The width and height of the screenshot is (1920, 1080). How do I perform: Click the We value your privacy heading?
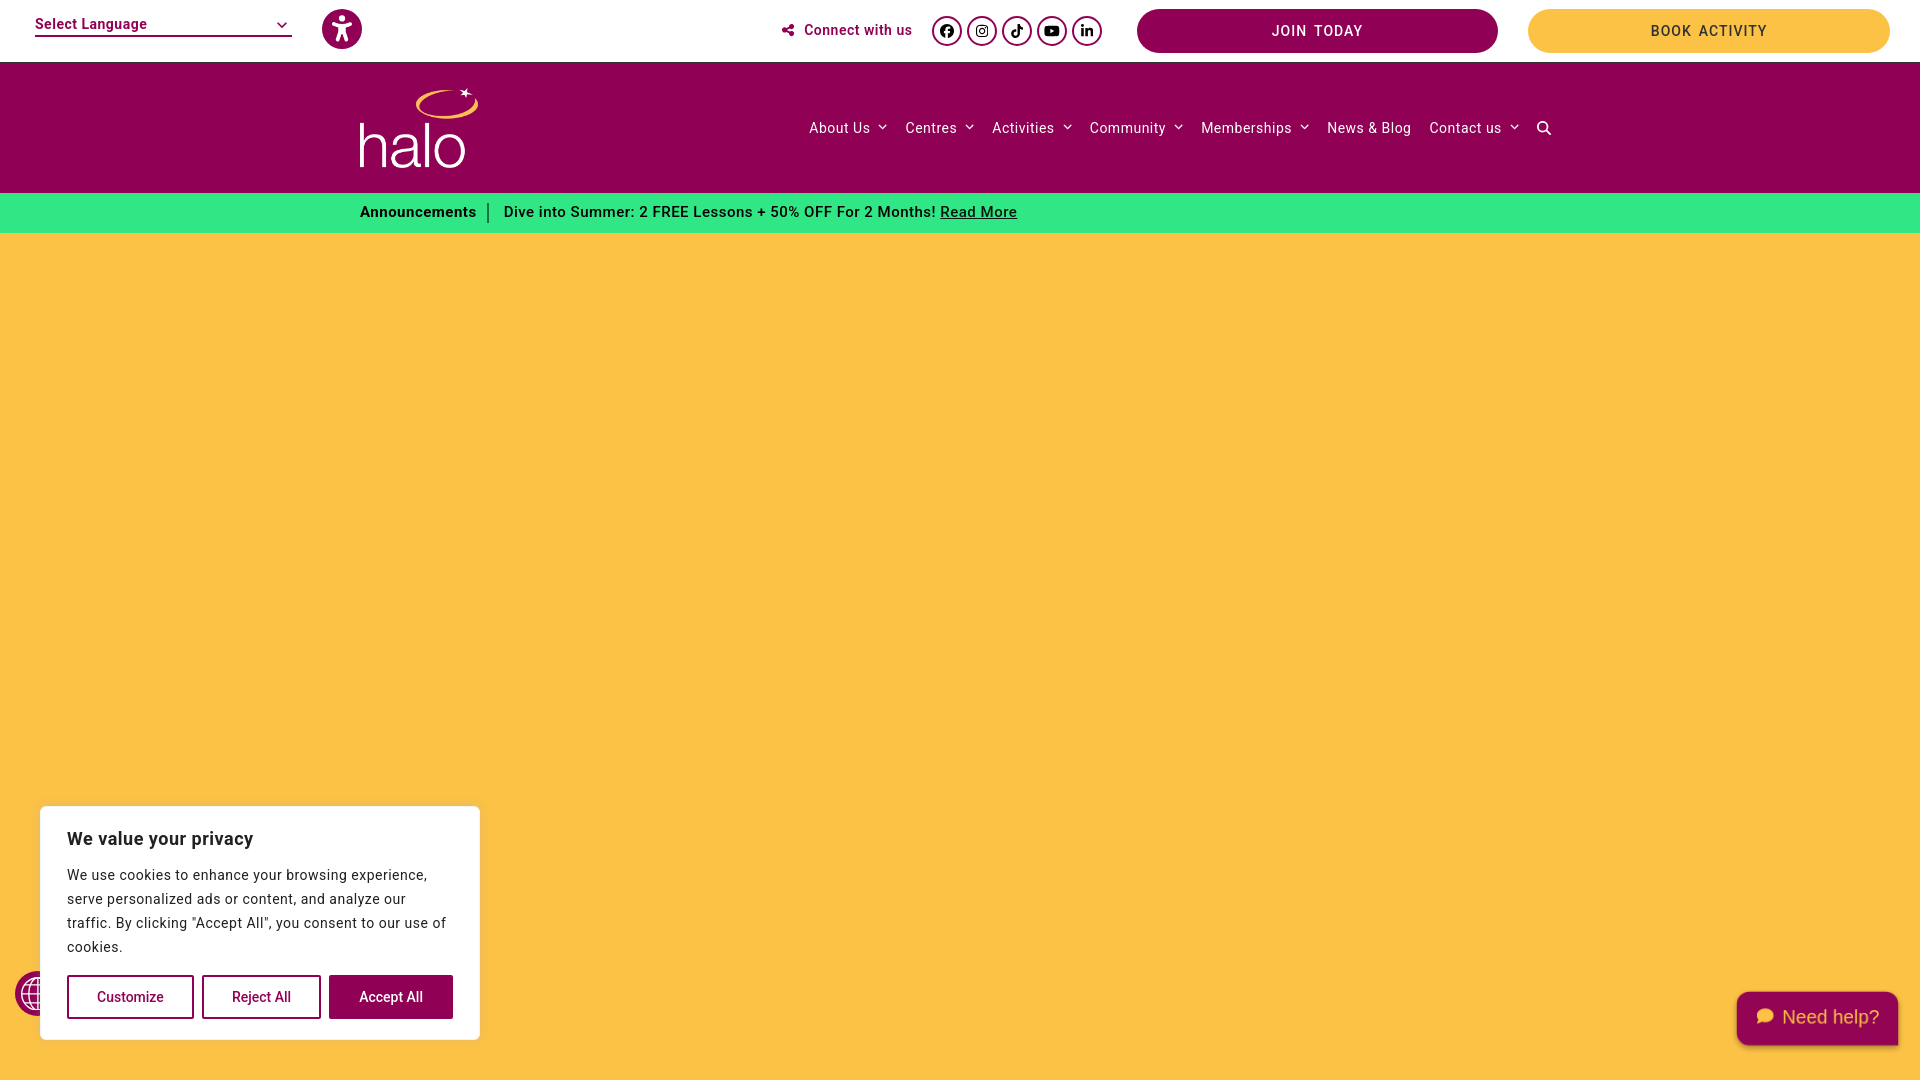coord(160,839)
